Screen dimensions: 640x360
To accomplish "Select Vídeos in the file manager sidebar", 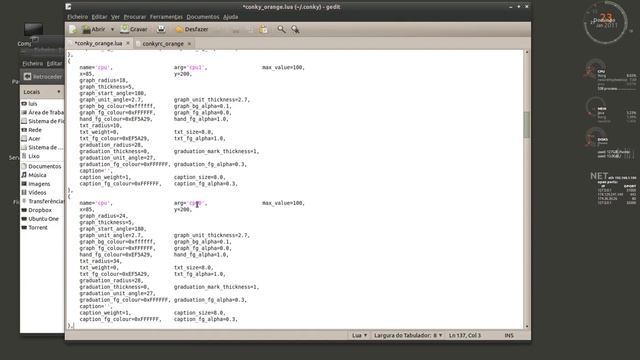I will coord(34,192).
